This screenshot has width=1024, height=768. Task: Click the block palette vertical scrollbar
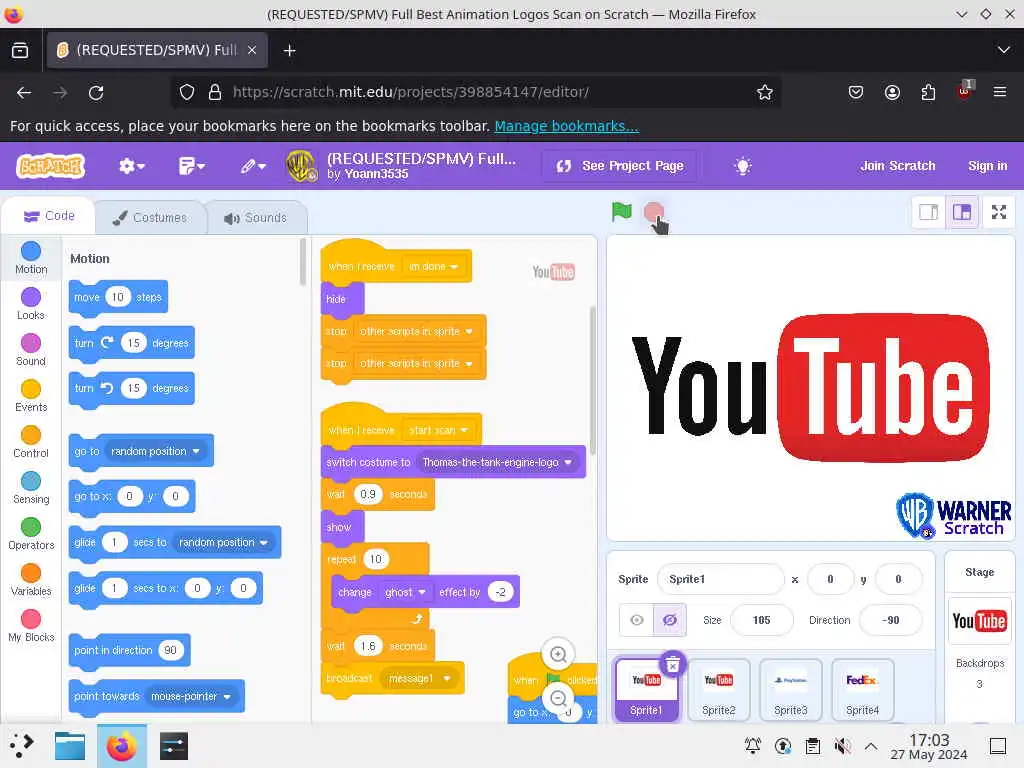[302, 263]
